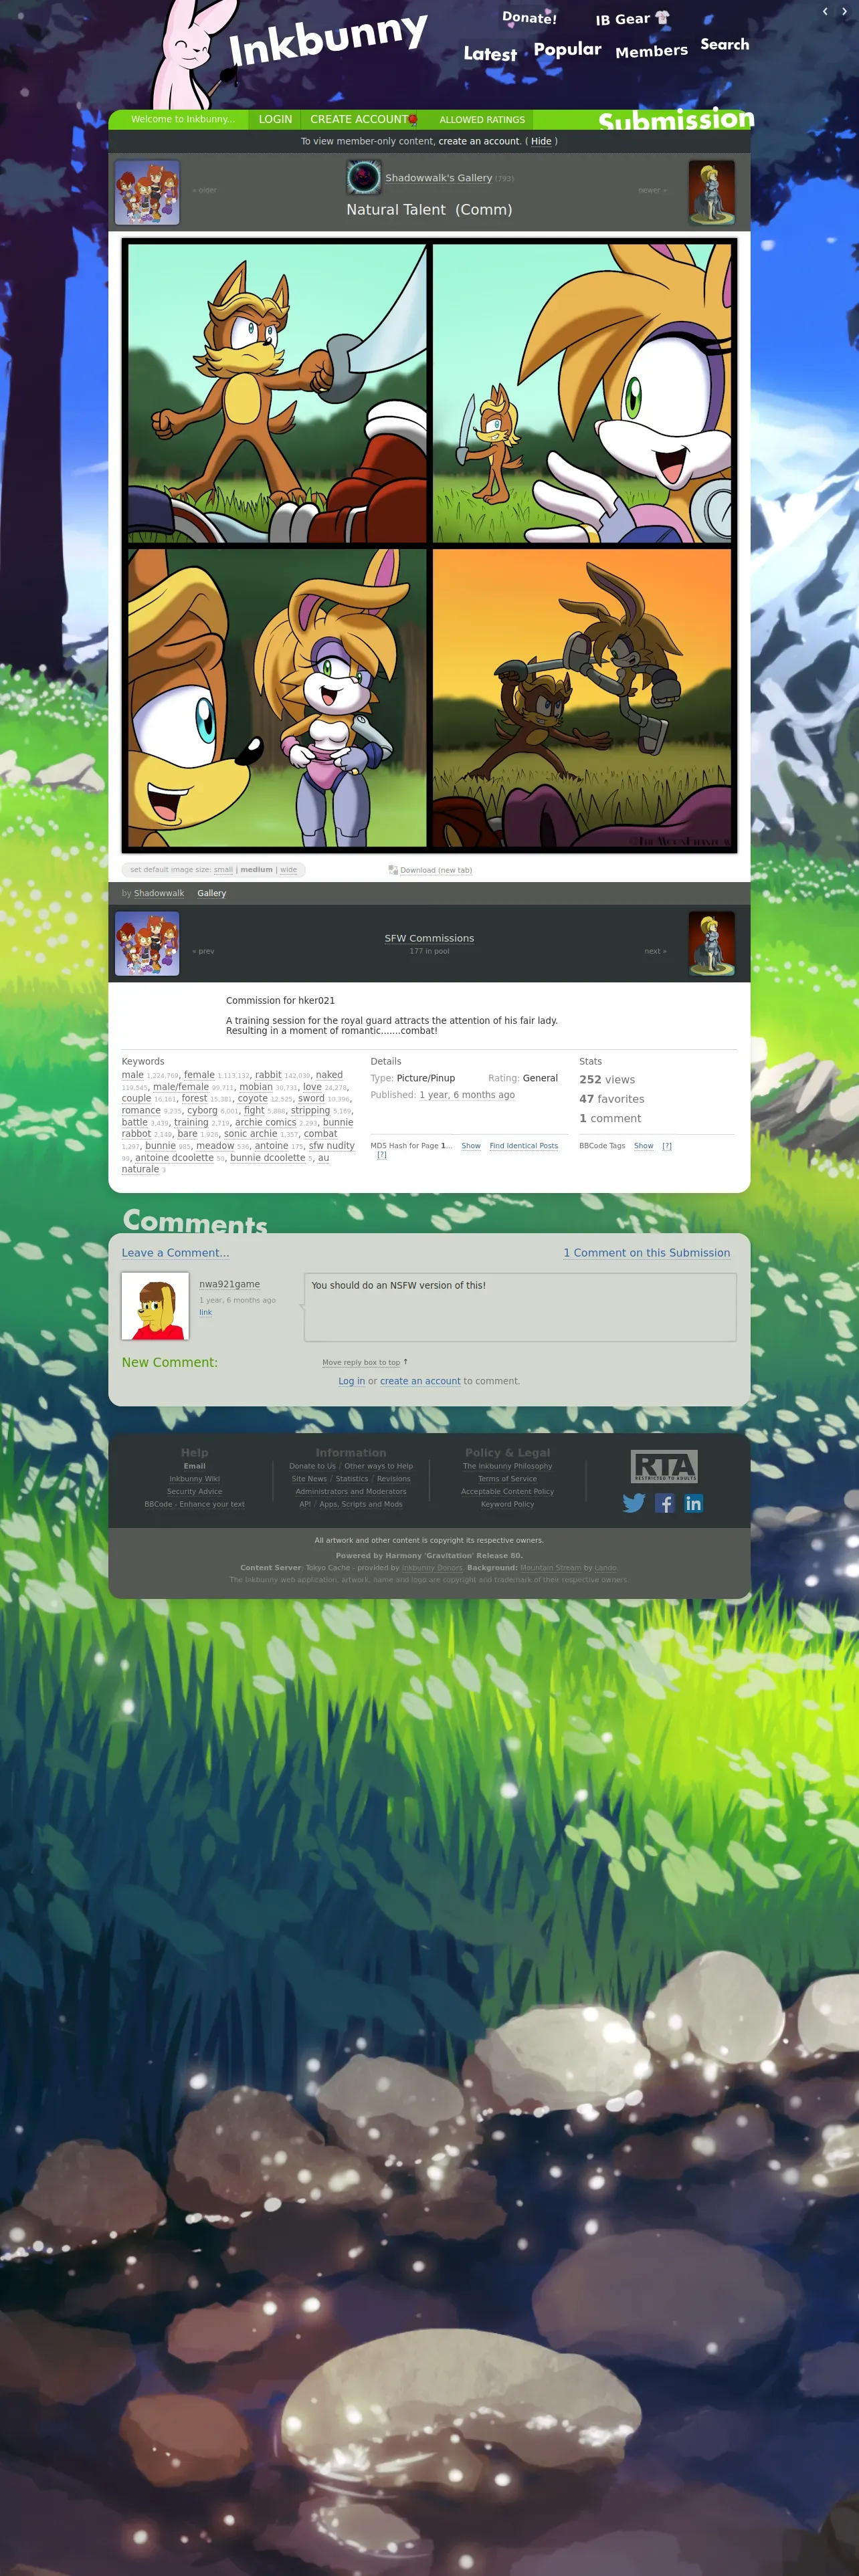Viewport: 859px width, 2576px height.
Task: Open Keyword Policy footer link
Action: (507, 1504)
